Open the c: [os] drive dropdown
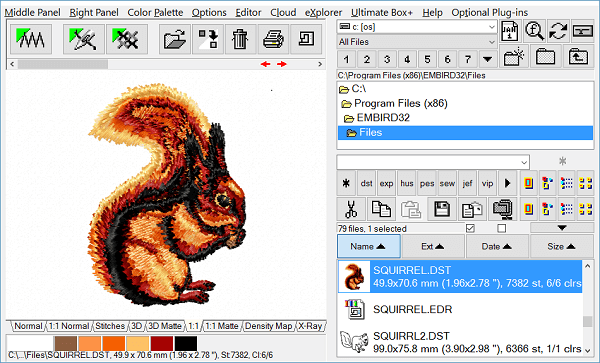Screen dimensions: 600x363 417,27
